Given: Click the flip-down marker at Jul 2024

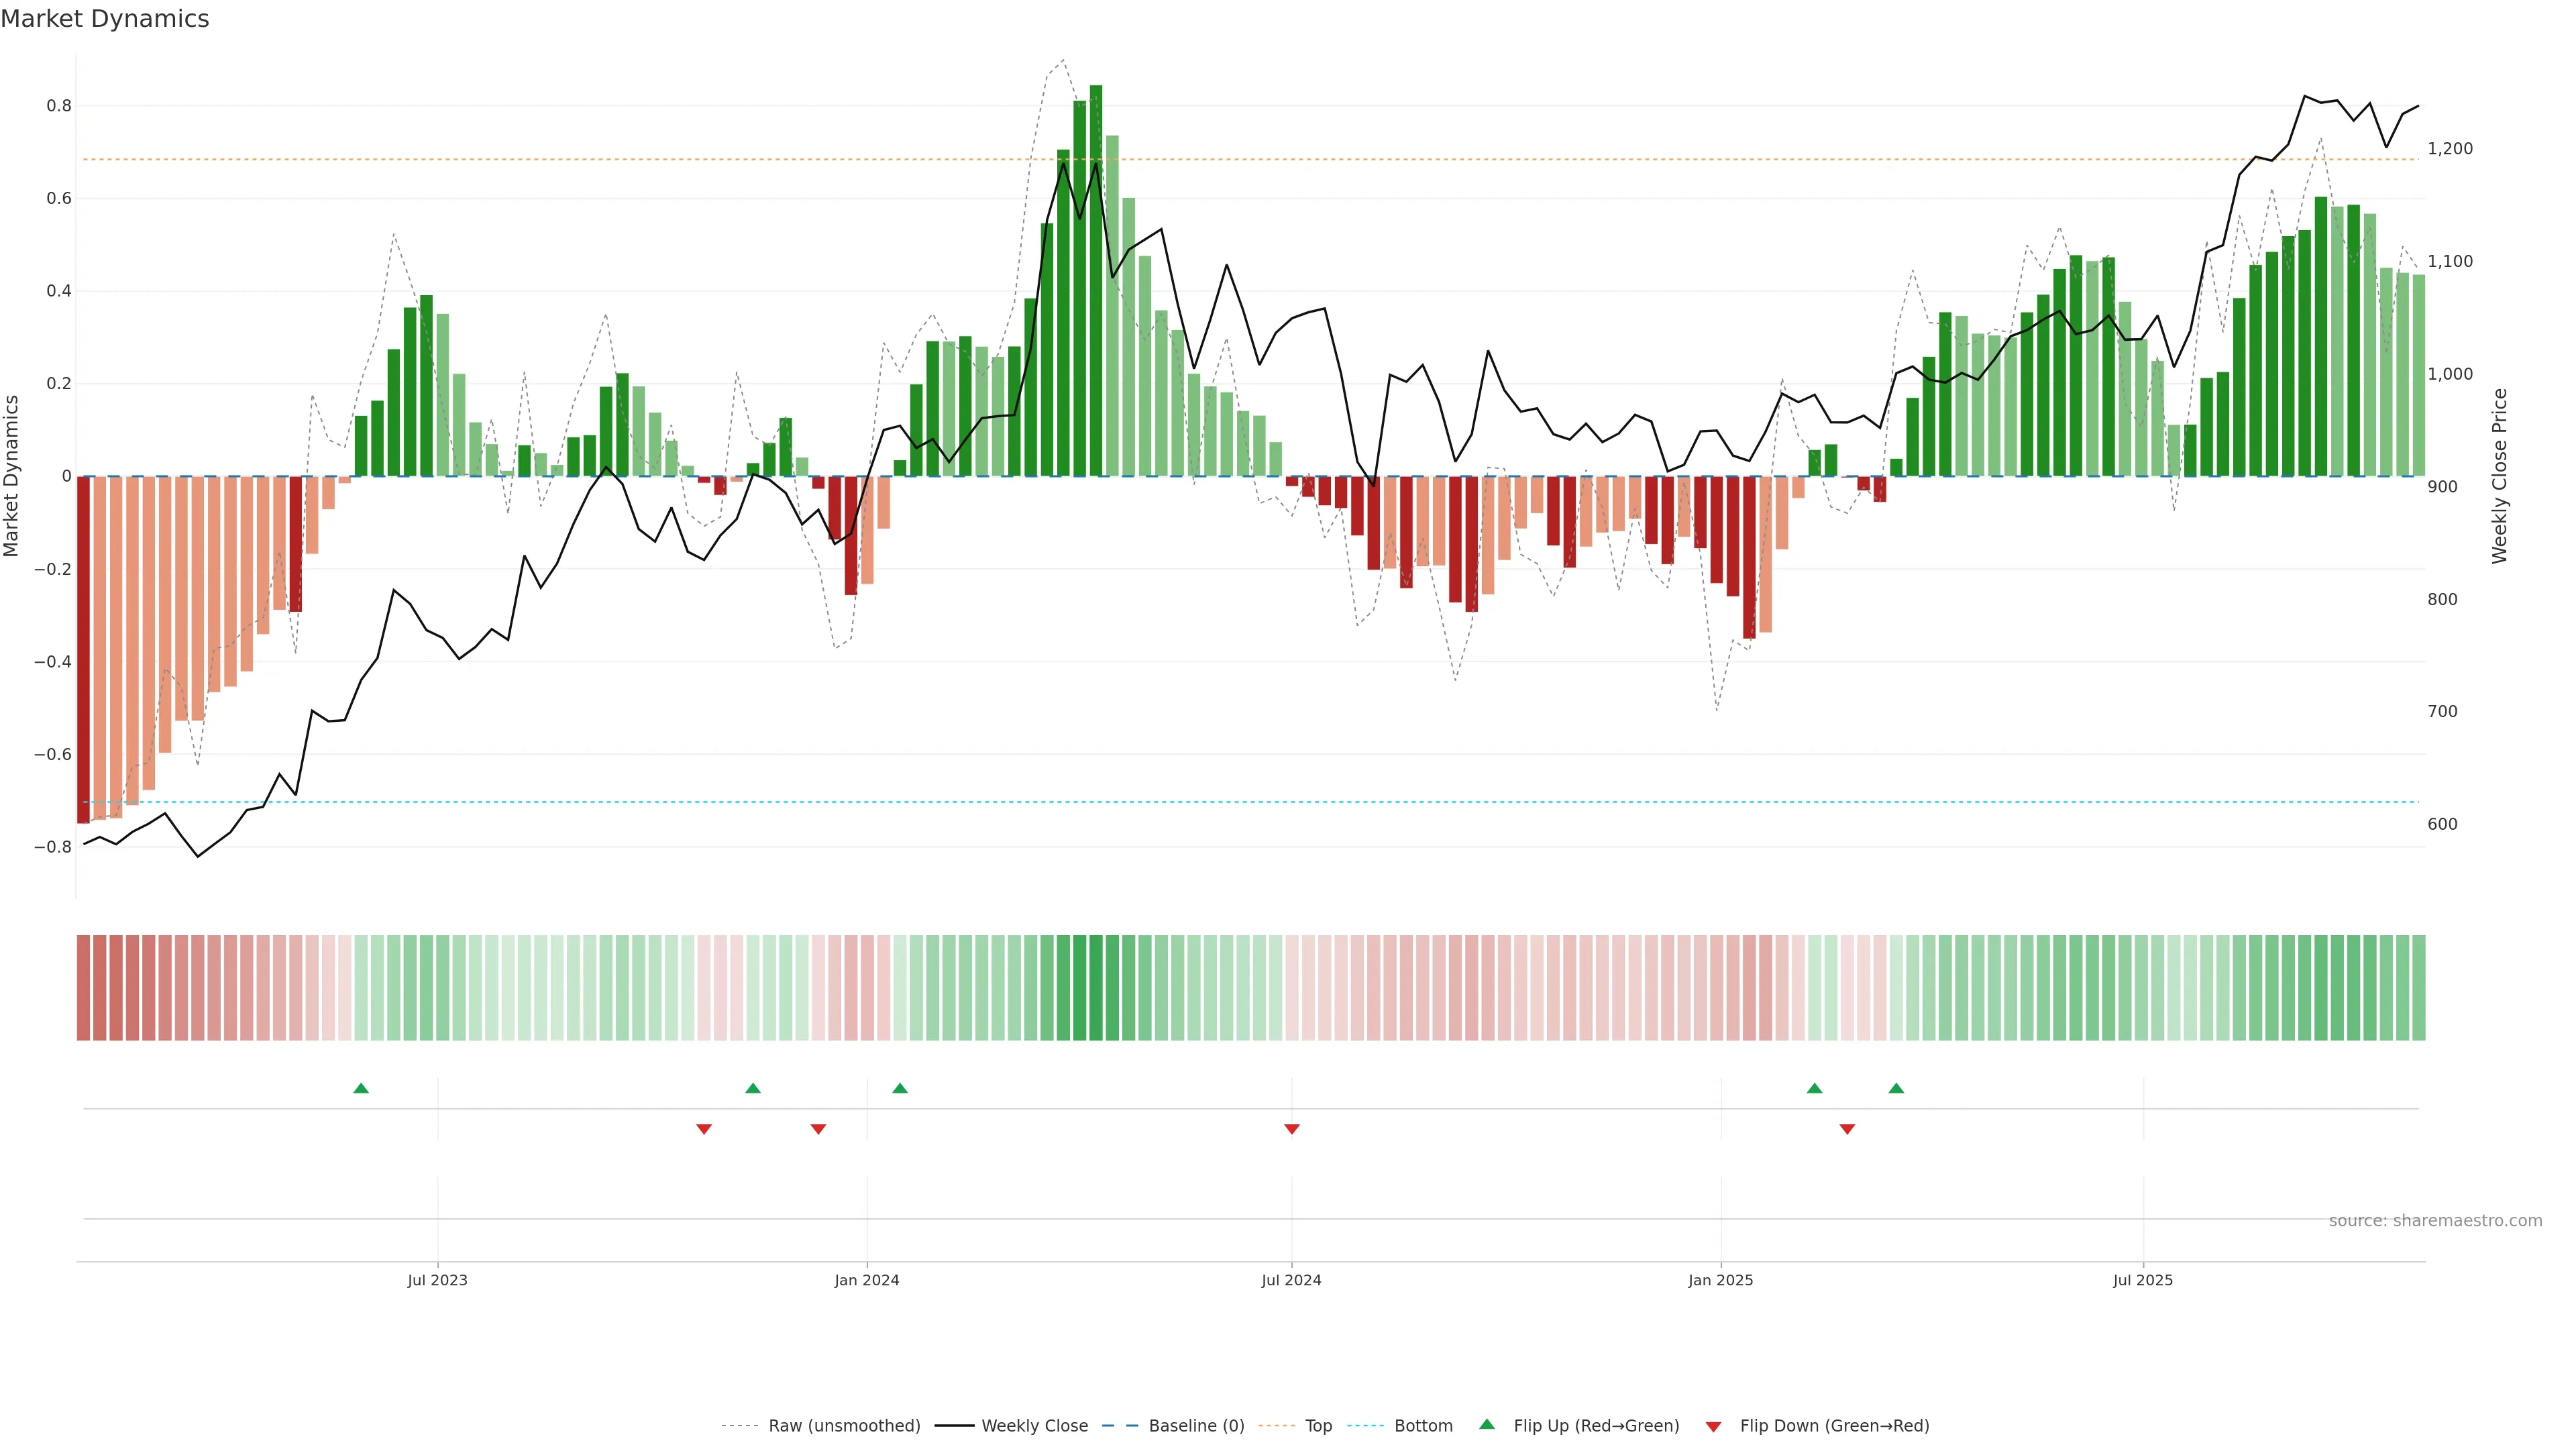Looking at the screenshot, I should coord(1291,1129).
